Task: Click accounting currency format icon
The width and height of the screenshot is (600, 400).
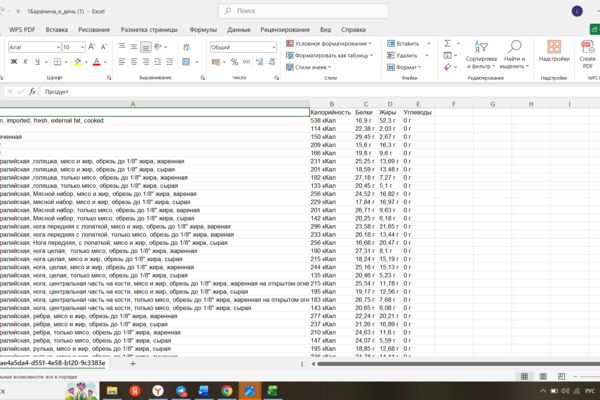Action: click(216, 62)
